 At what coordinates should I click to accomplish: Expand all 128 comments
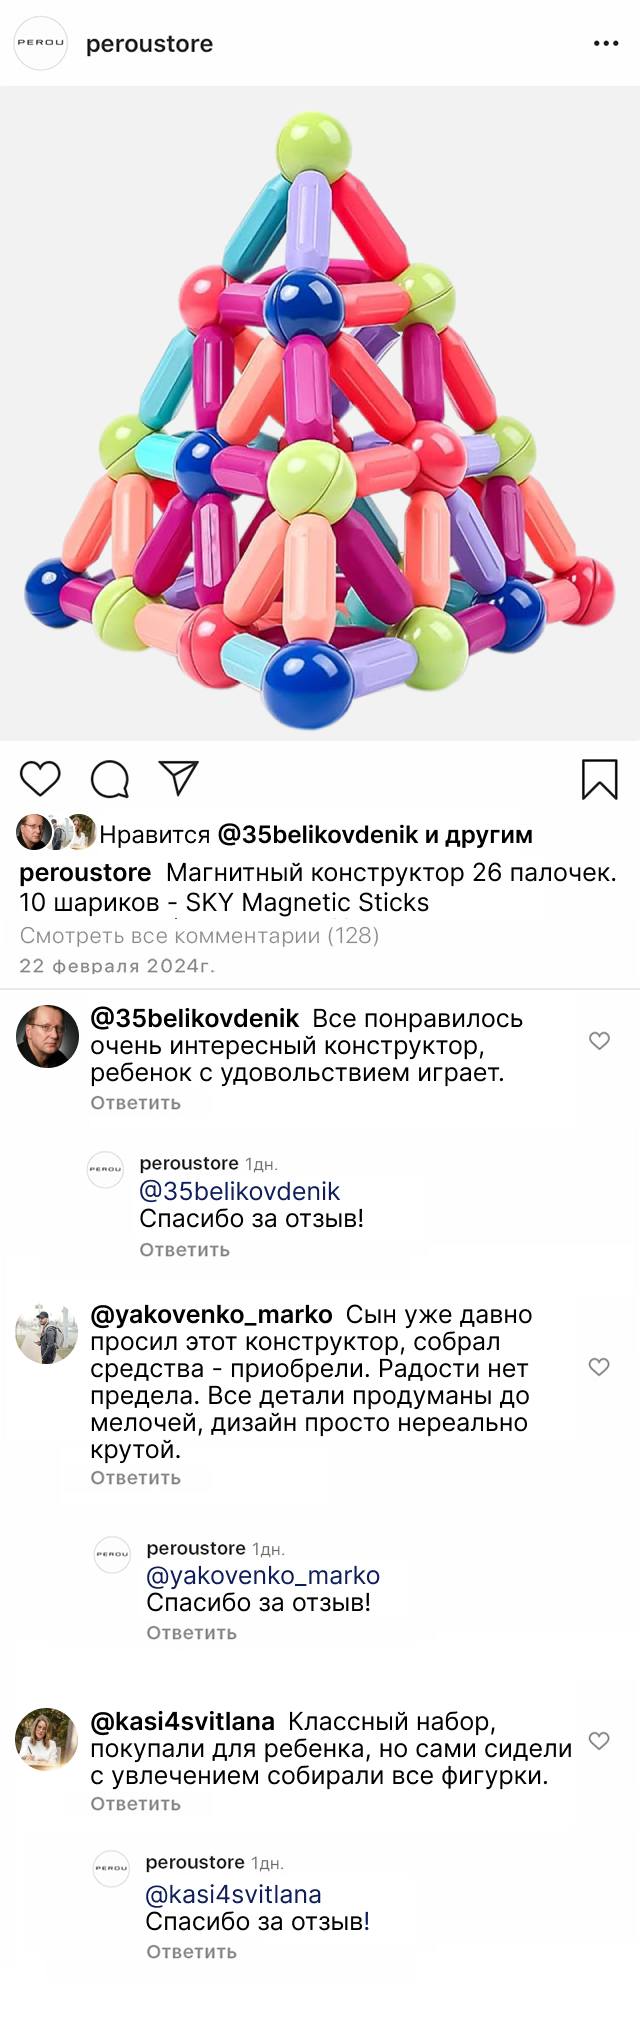tap(199, 936)
